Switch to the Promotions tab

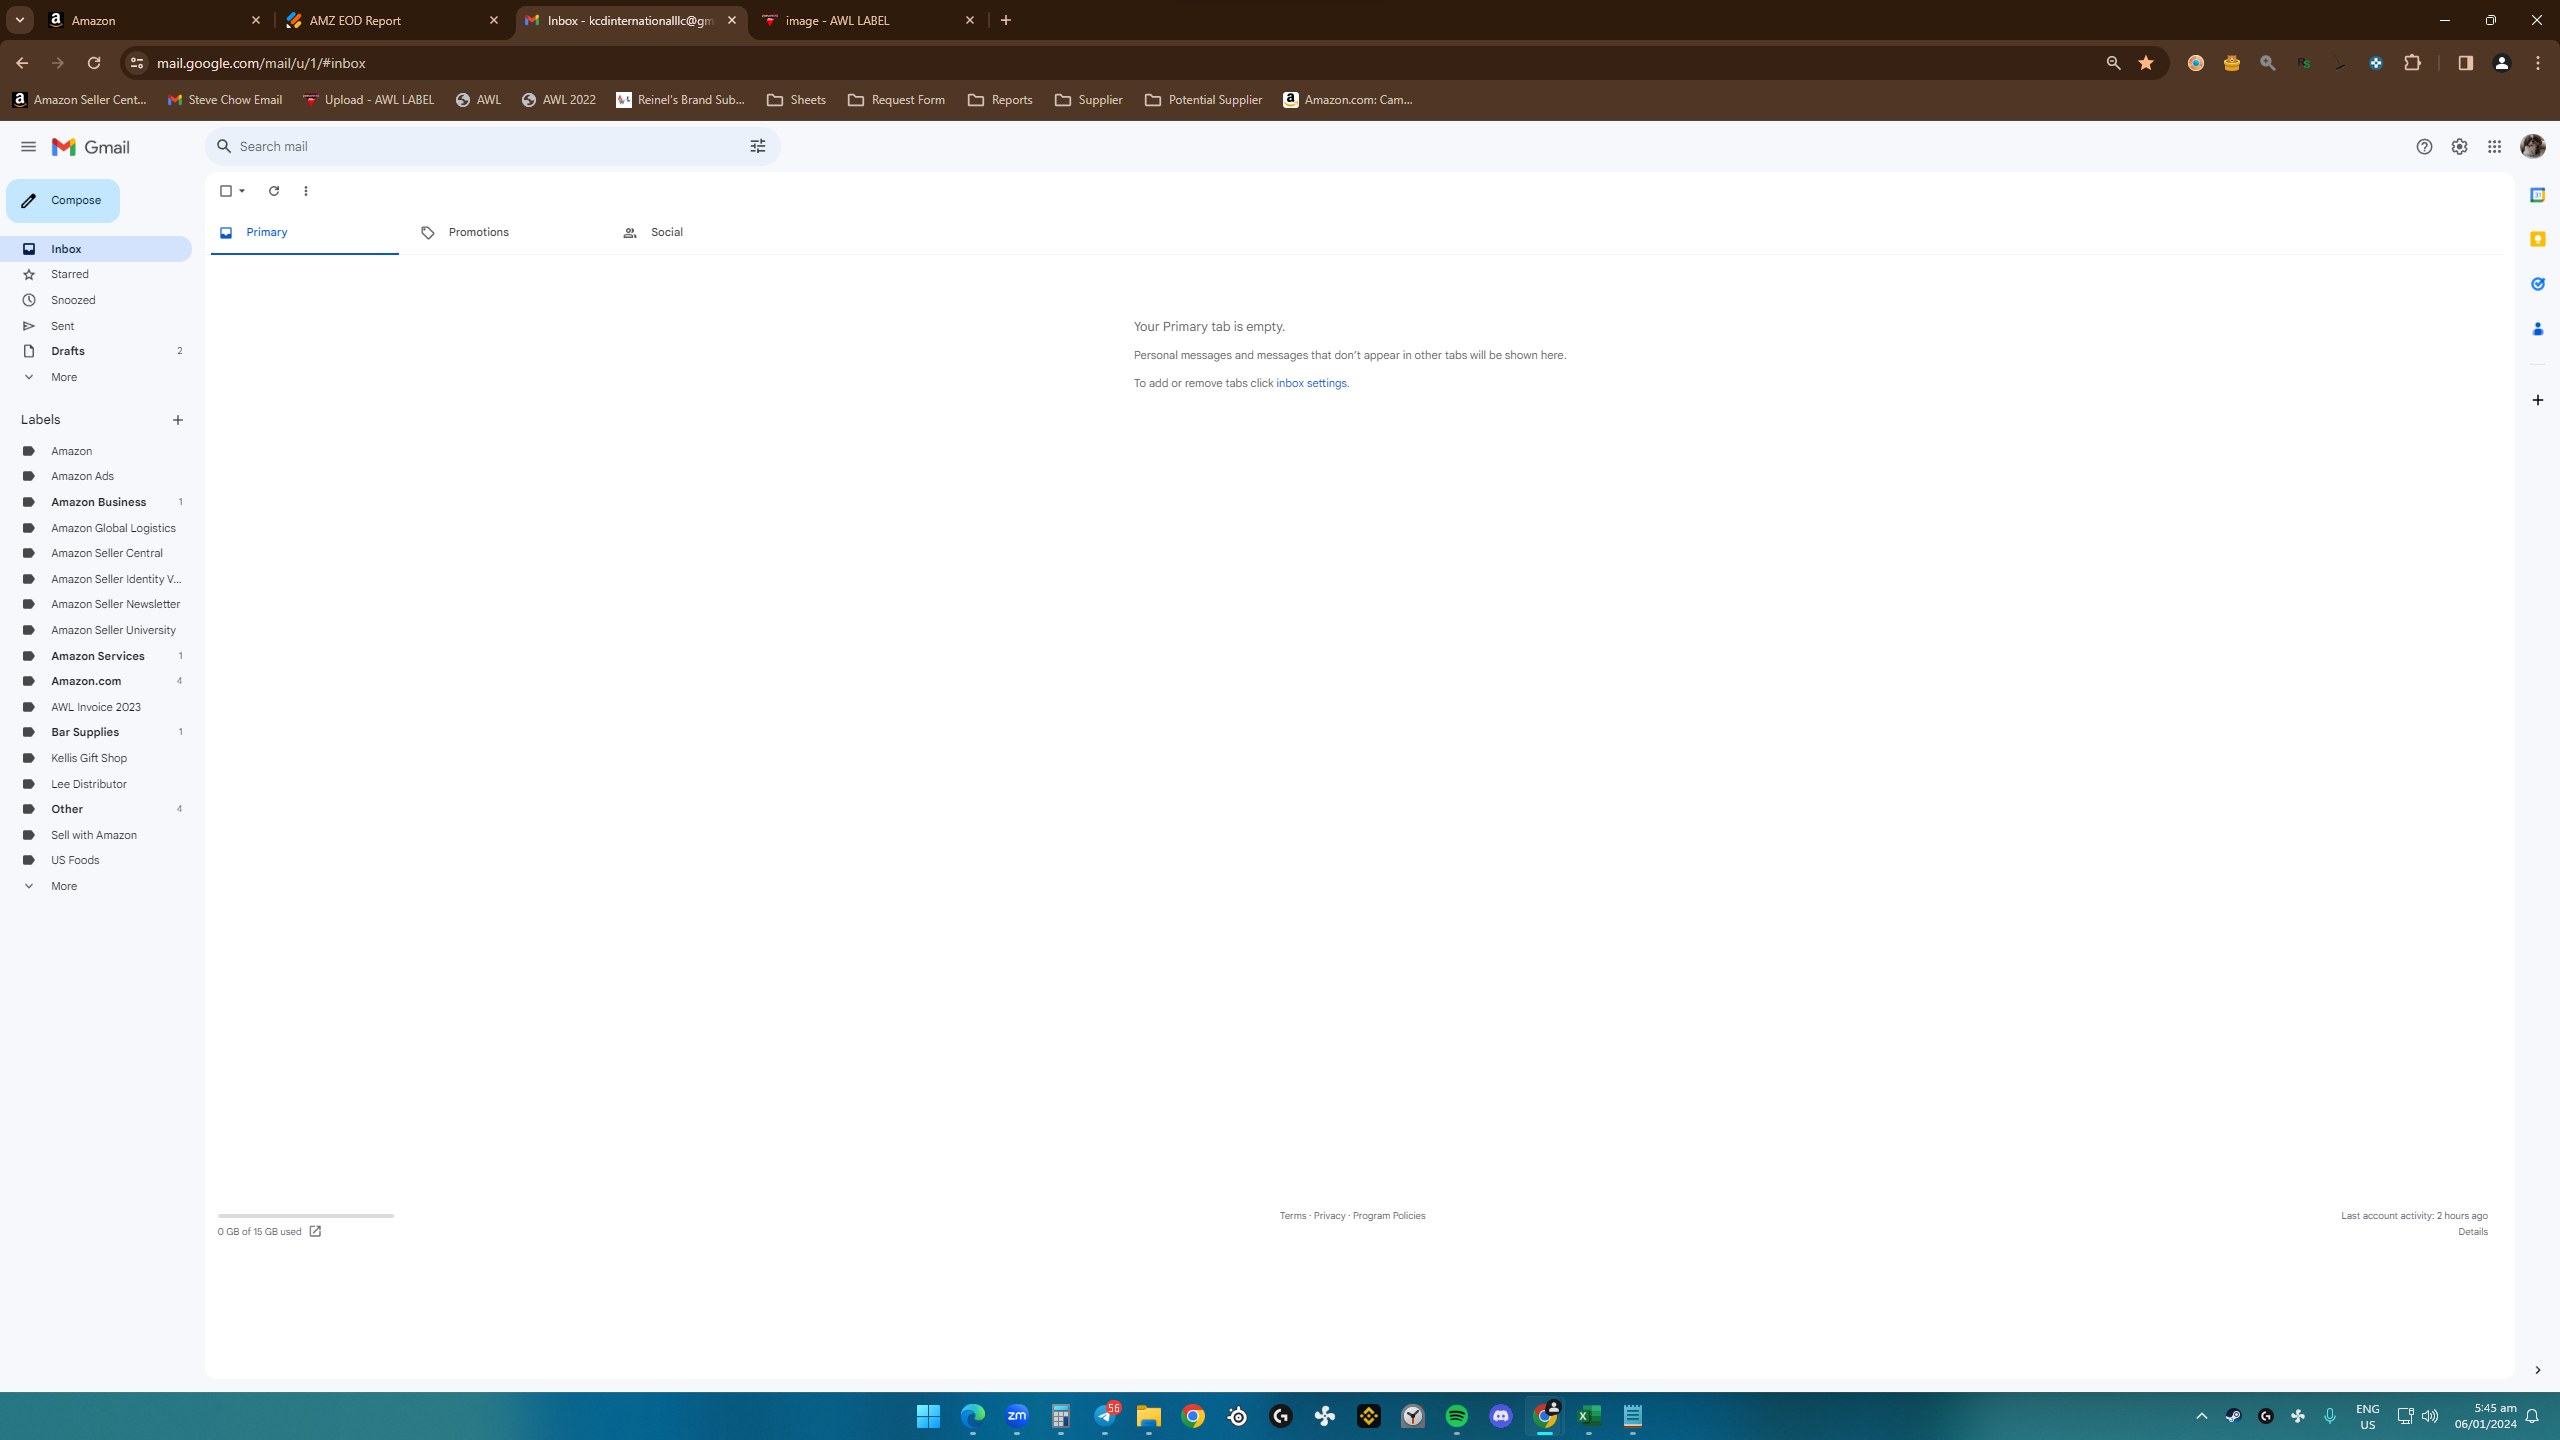tap(505, 233)
